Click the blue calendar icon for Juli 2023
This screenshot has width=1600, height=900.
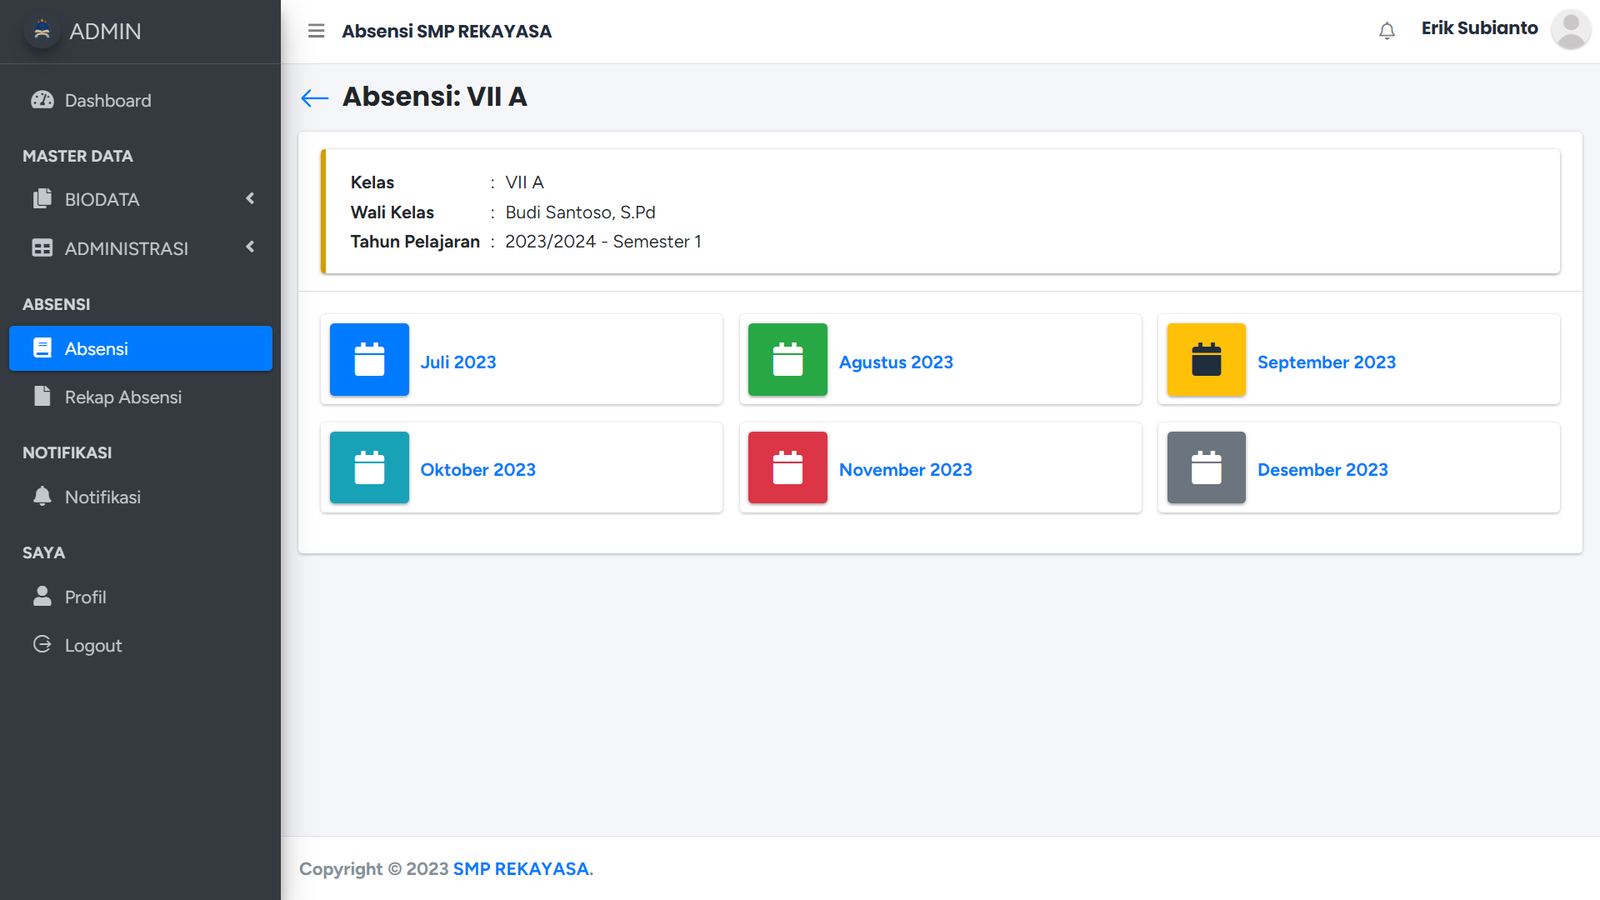369,360
